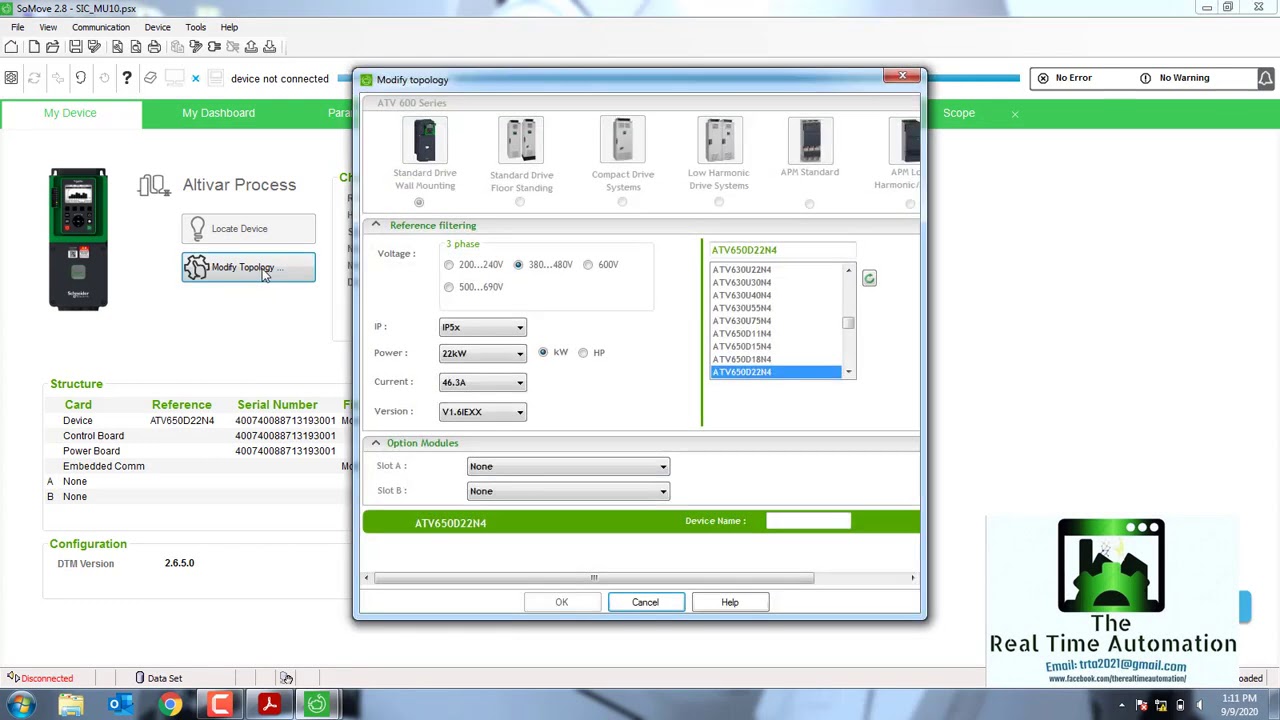
Task: Open Adobe Acrobat from the taskbar
Action: (x=269, y=705)
